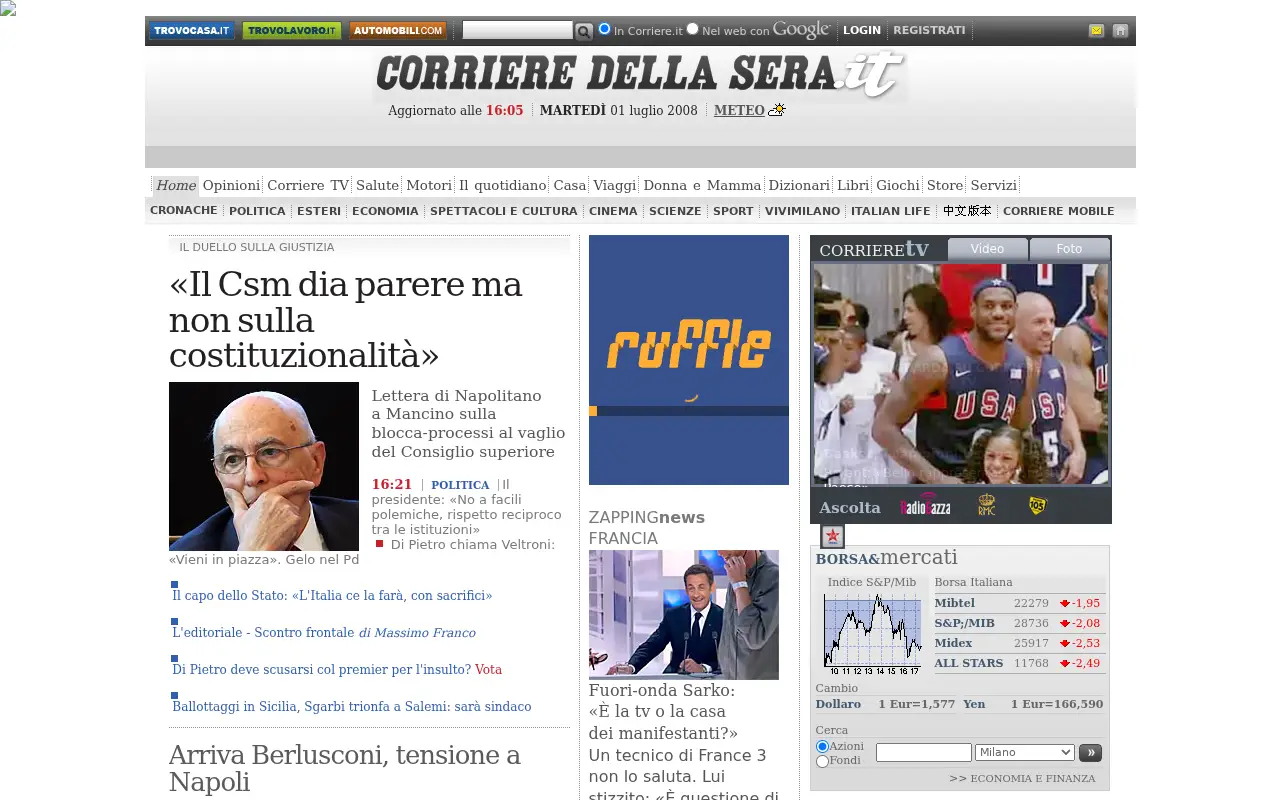Click the home icon in the top bar
Screen dimensions: 1280x800
[x=1120, y=31]
